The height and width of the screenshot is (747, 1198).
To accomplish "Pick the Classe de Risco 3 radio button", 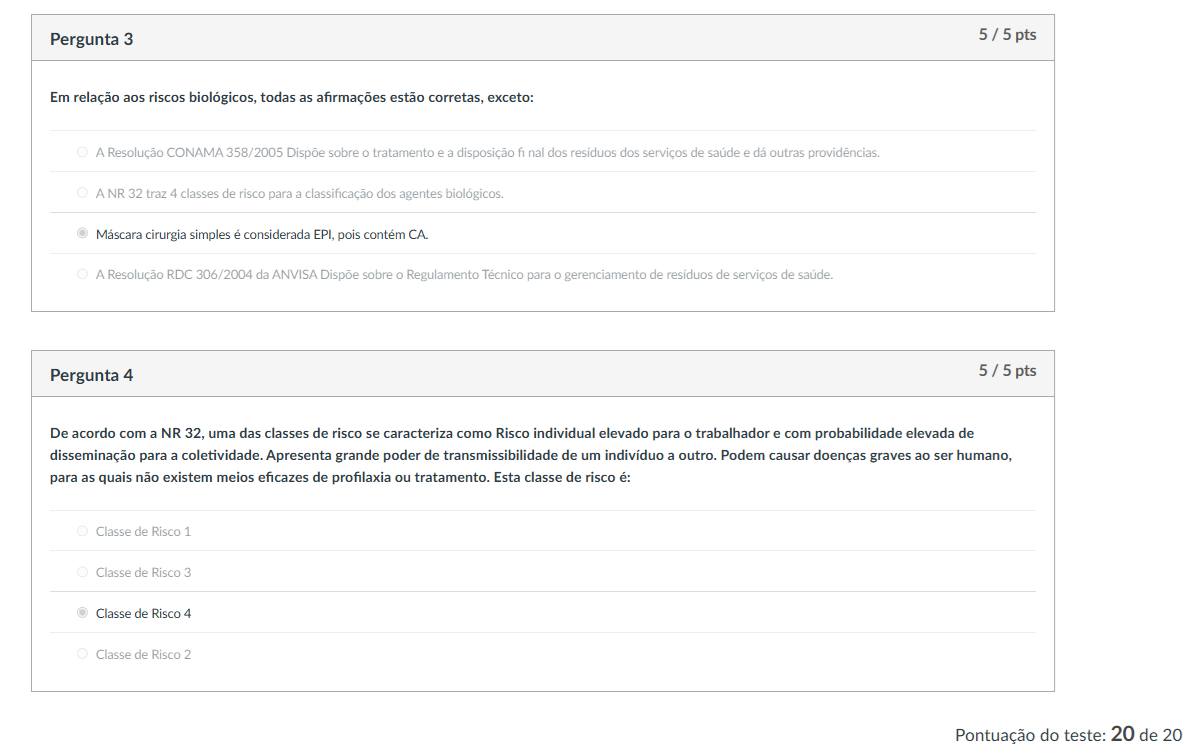I will pyautogui.click(x=82, y=572).
